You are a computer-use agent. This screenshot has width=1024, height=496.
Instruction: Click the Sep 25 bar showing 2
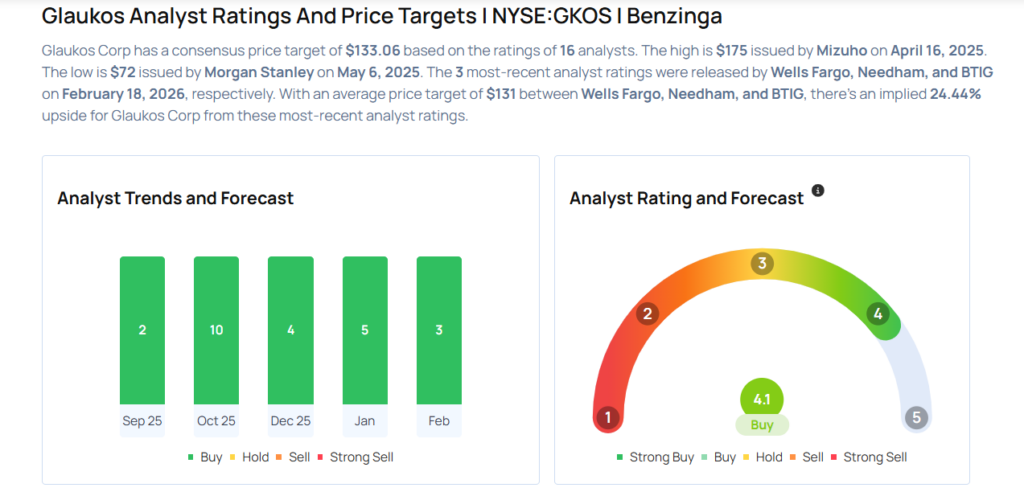142,330
